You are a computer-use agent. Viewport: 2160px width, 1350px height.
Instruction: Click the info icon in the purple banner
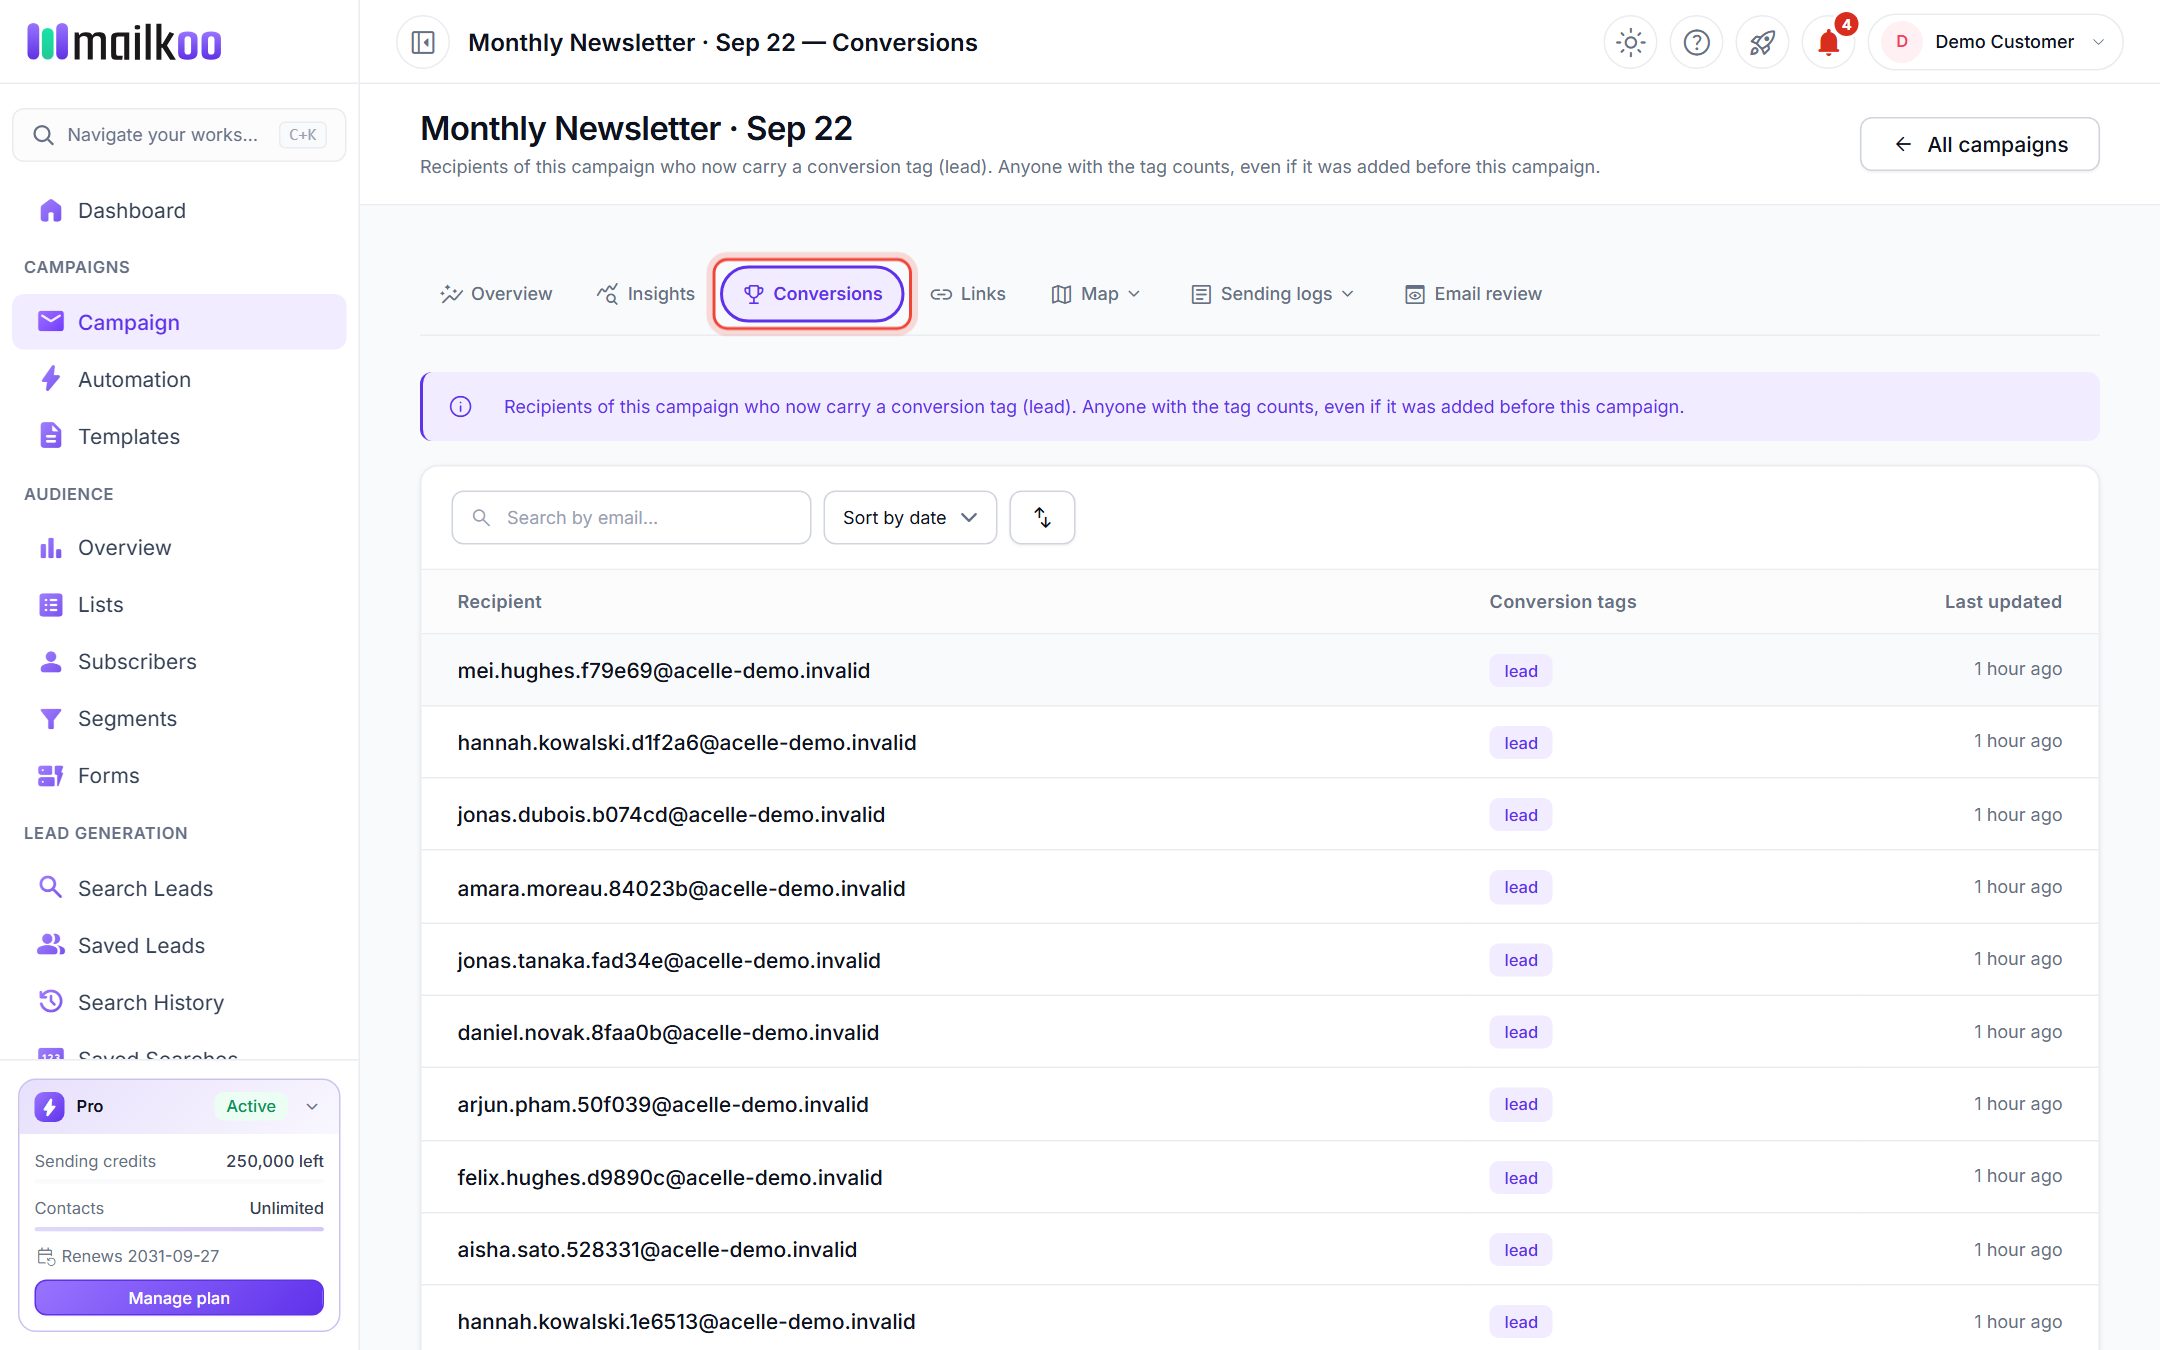tap(460, 406)
